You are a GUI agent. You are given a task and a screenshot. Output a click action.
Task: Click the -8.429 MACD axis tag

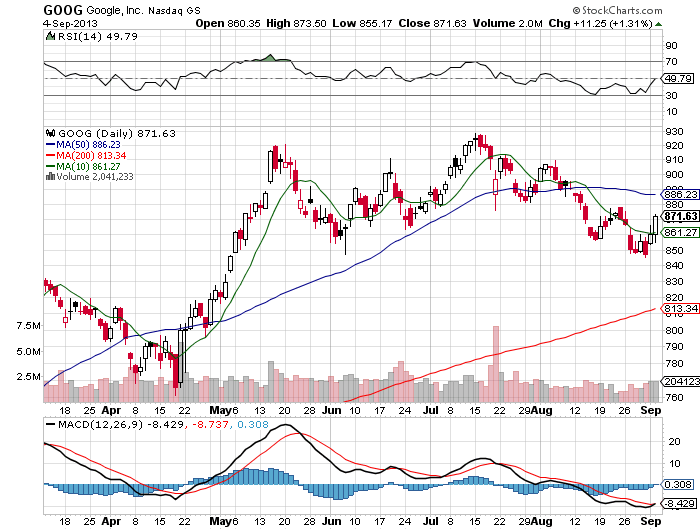point(679,504)
